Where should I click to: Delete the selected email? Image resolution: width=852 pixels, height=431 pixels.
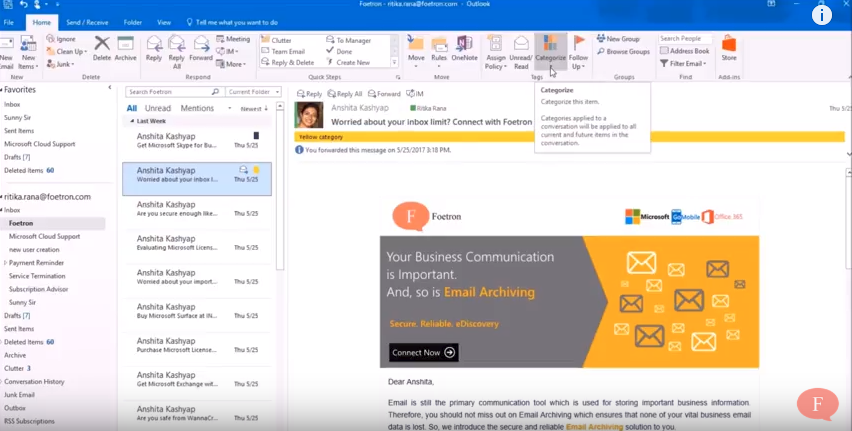click(x=102, y=48)
